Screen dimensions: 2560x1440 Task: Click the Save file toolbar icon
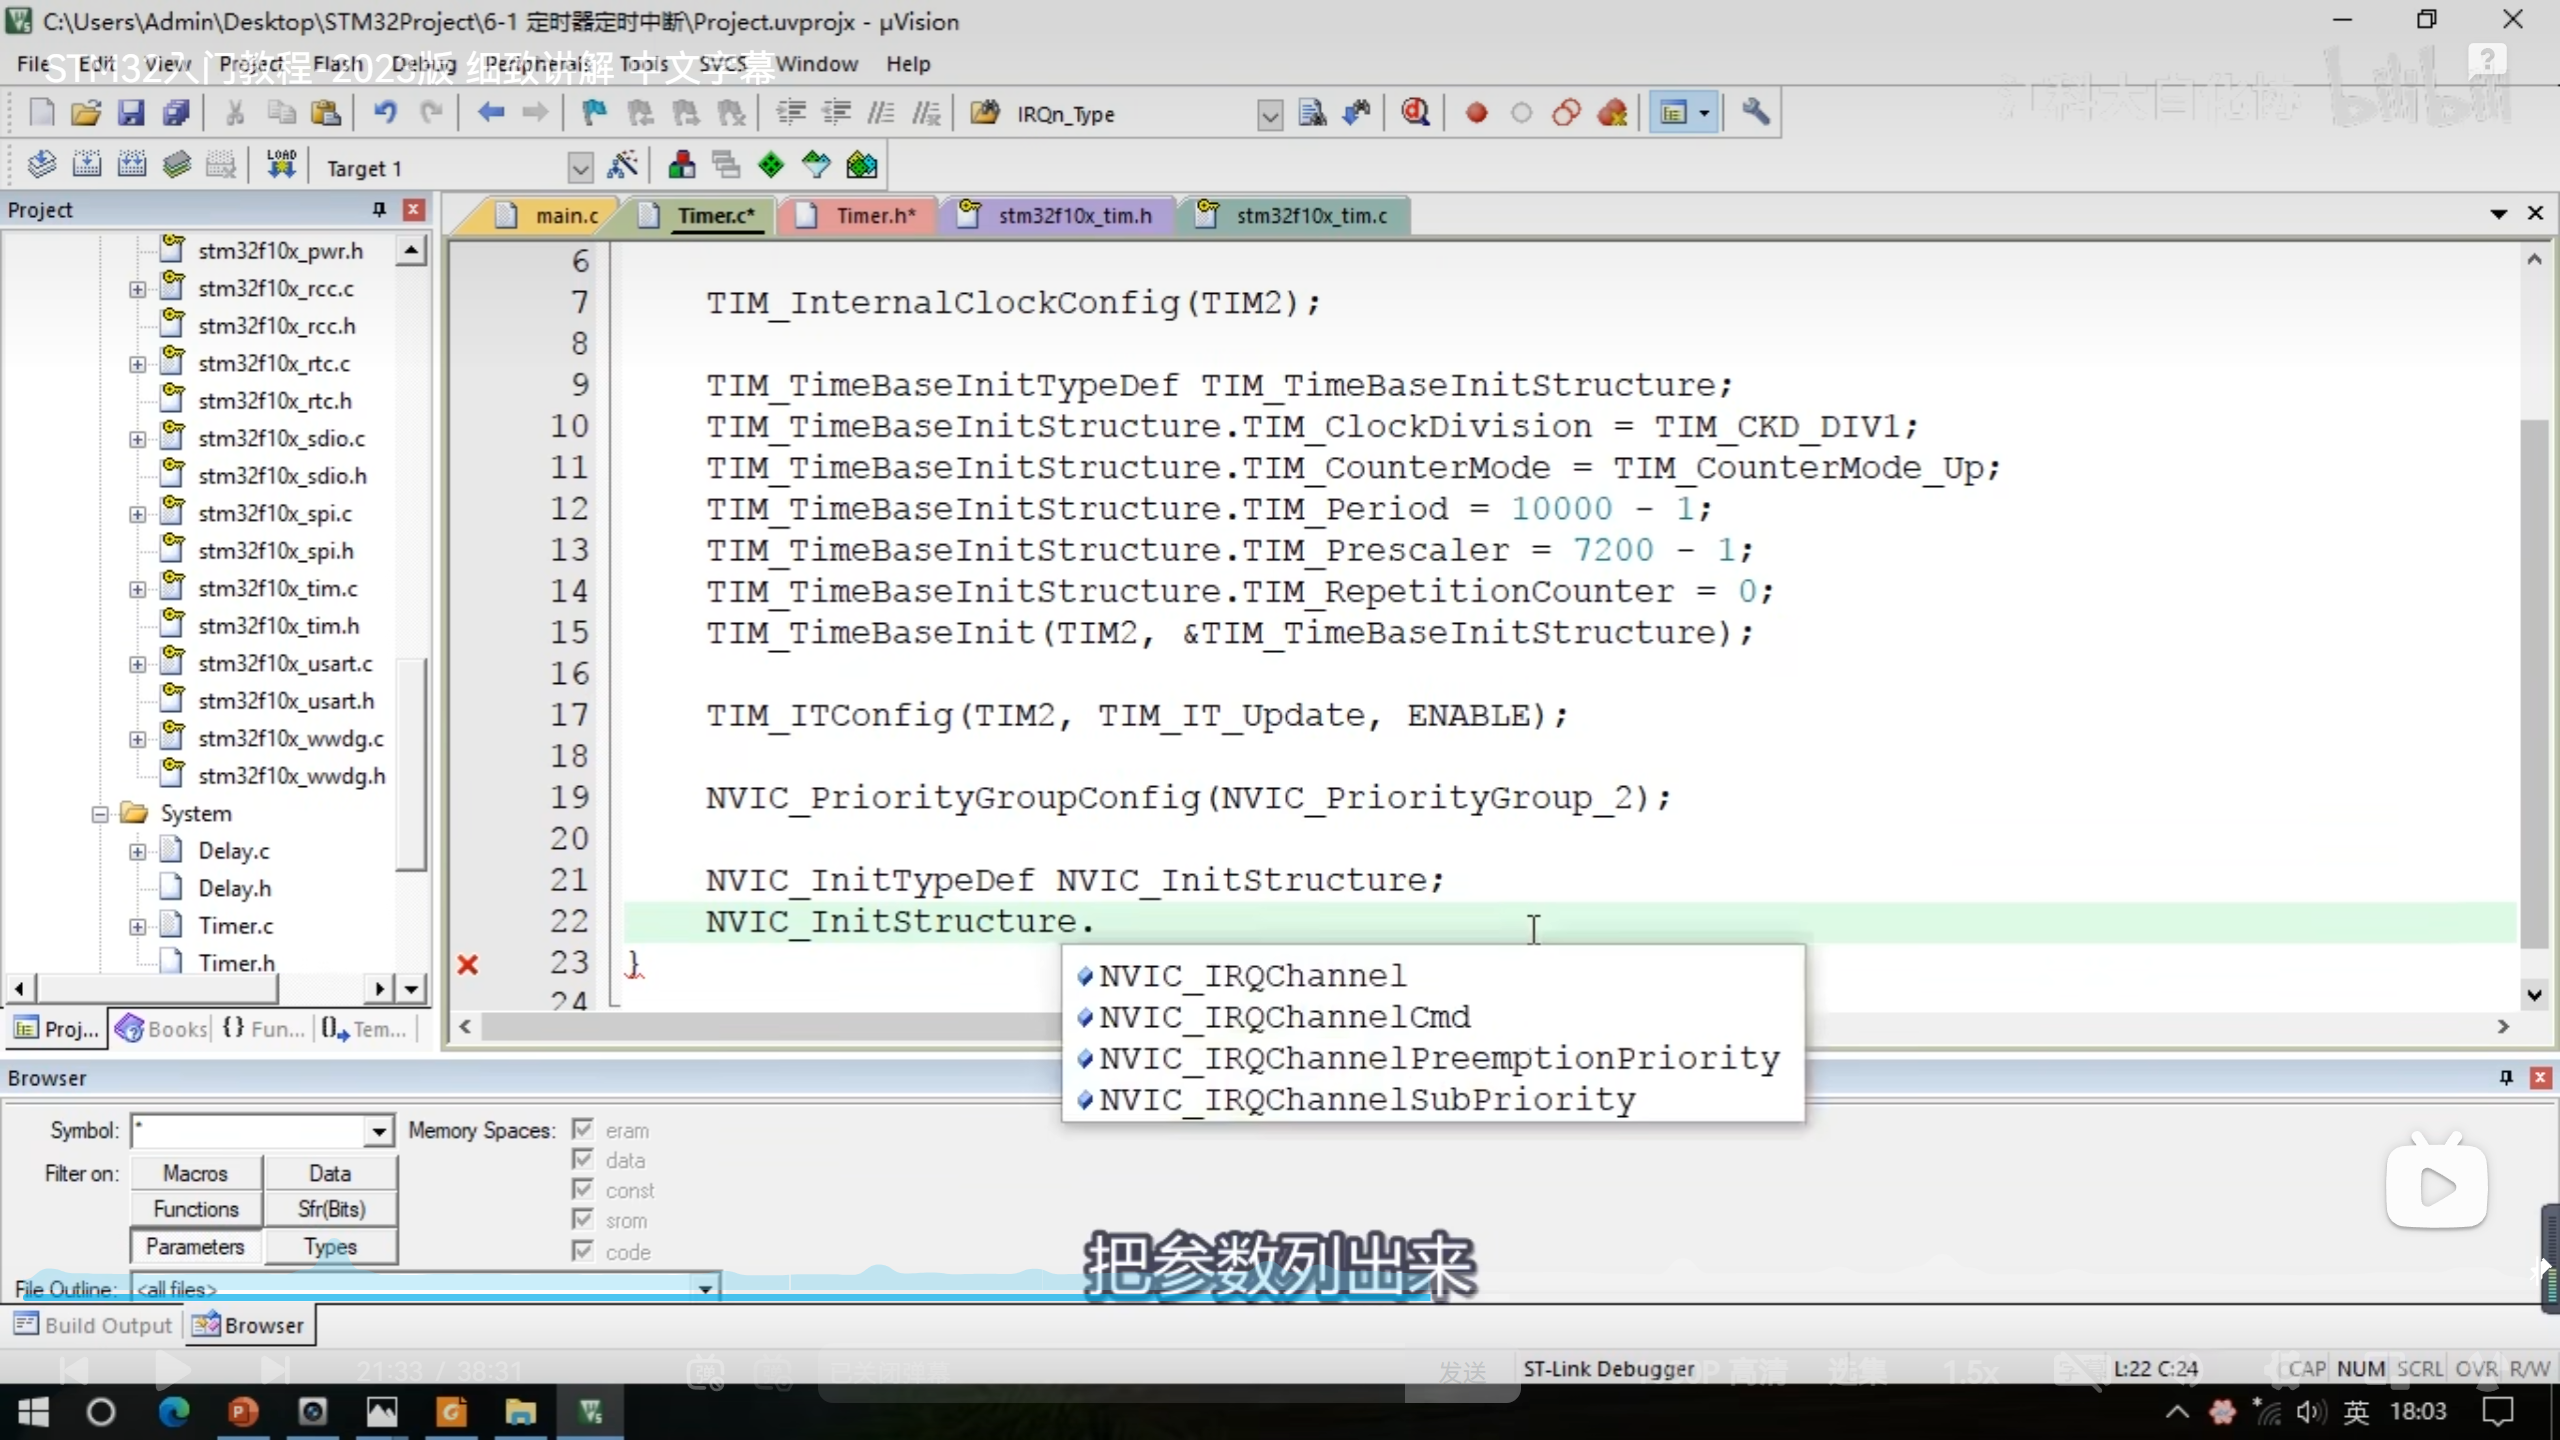pyautogui.click(x=131, y=113)
